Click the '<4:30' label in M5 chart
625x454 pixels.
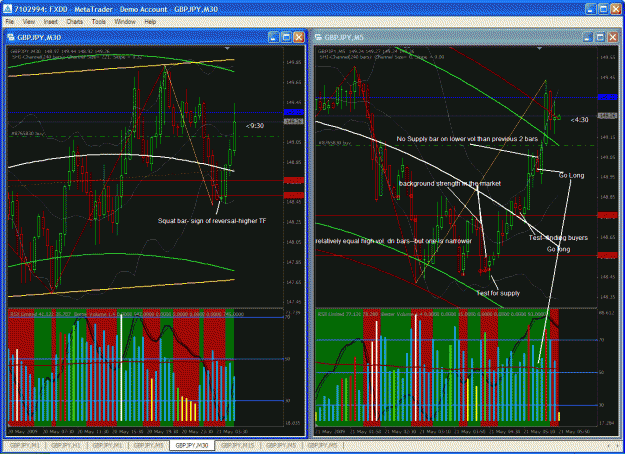[x=579, y=120]
